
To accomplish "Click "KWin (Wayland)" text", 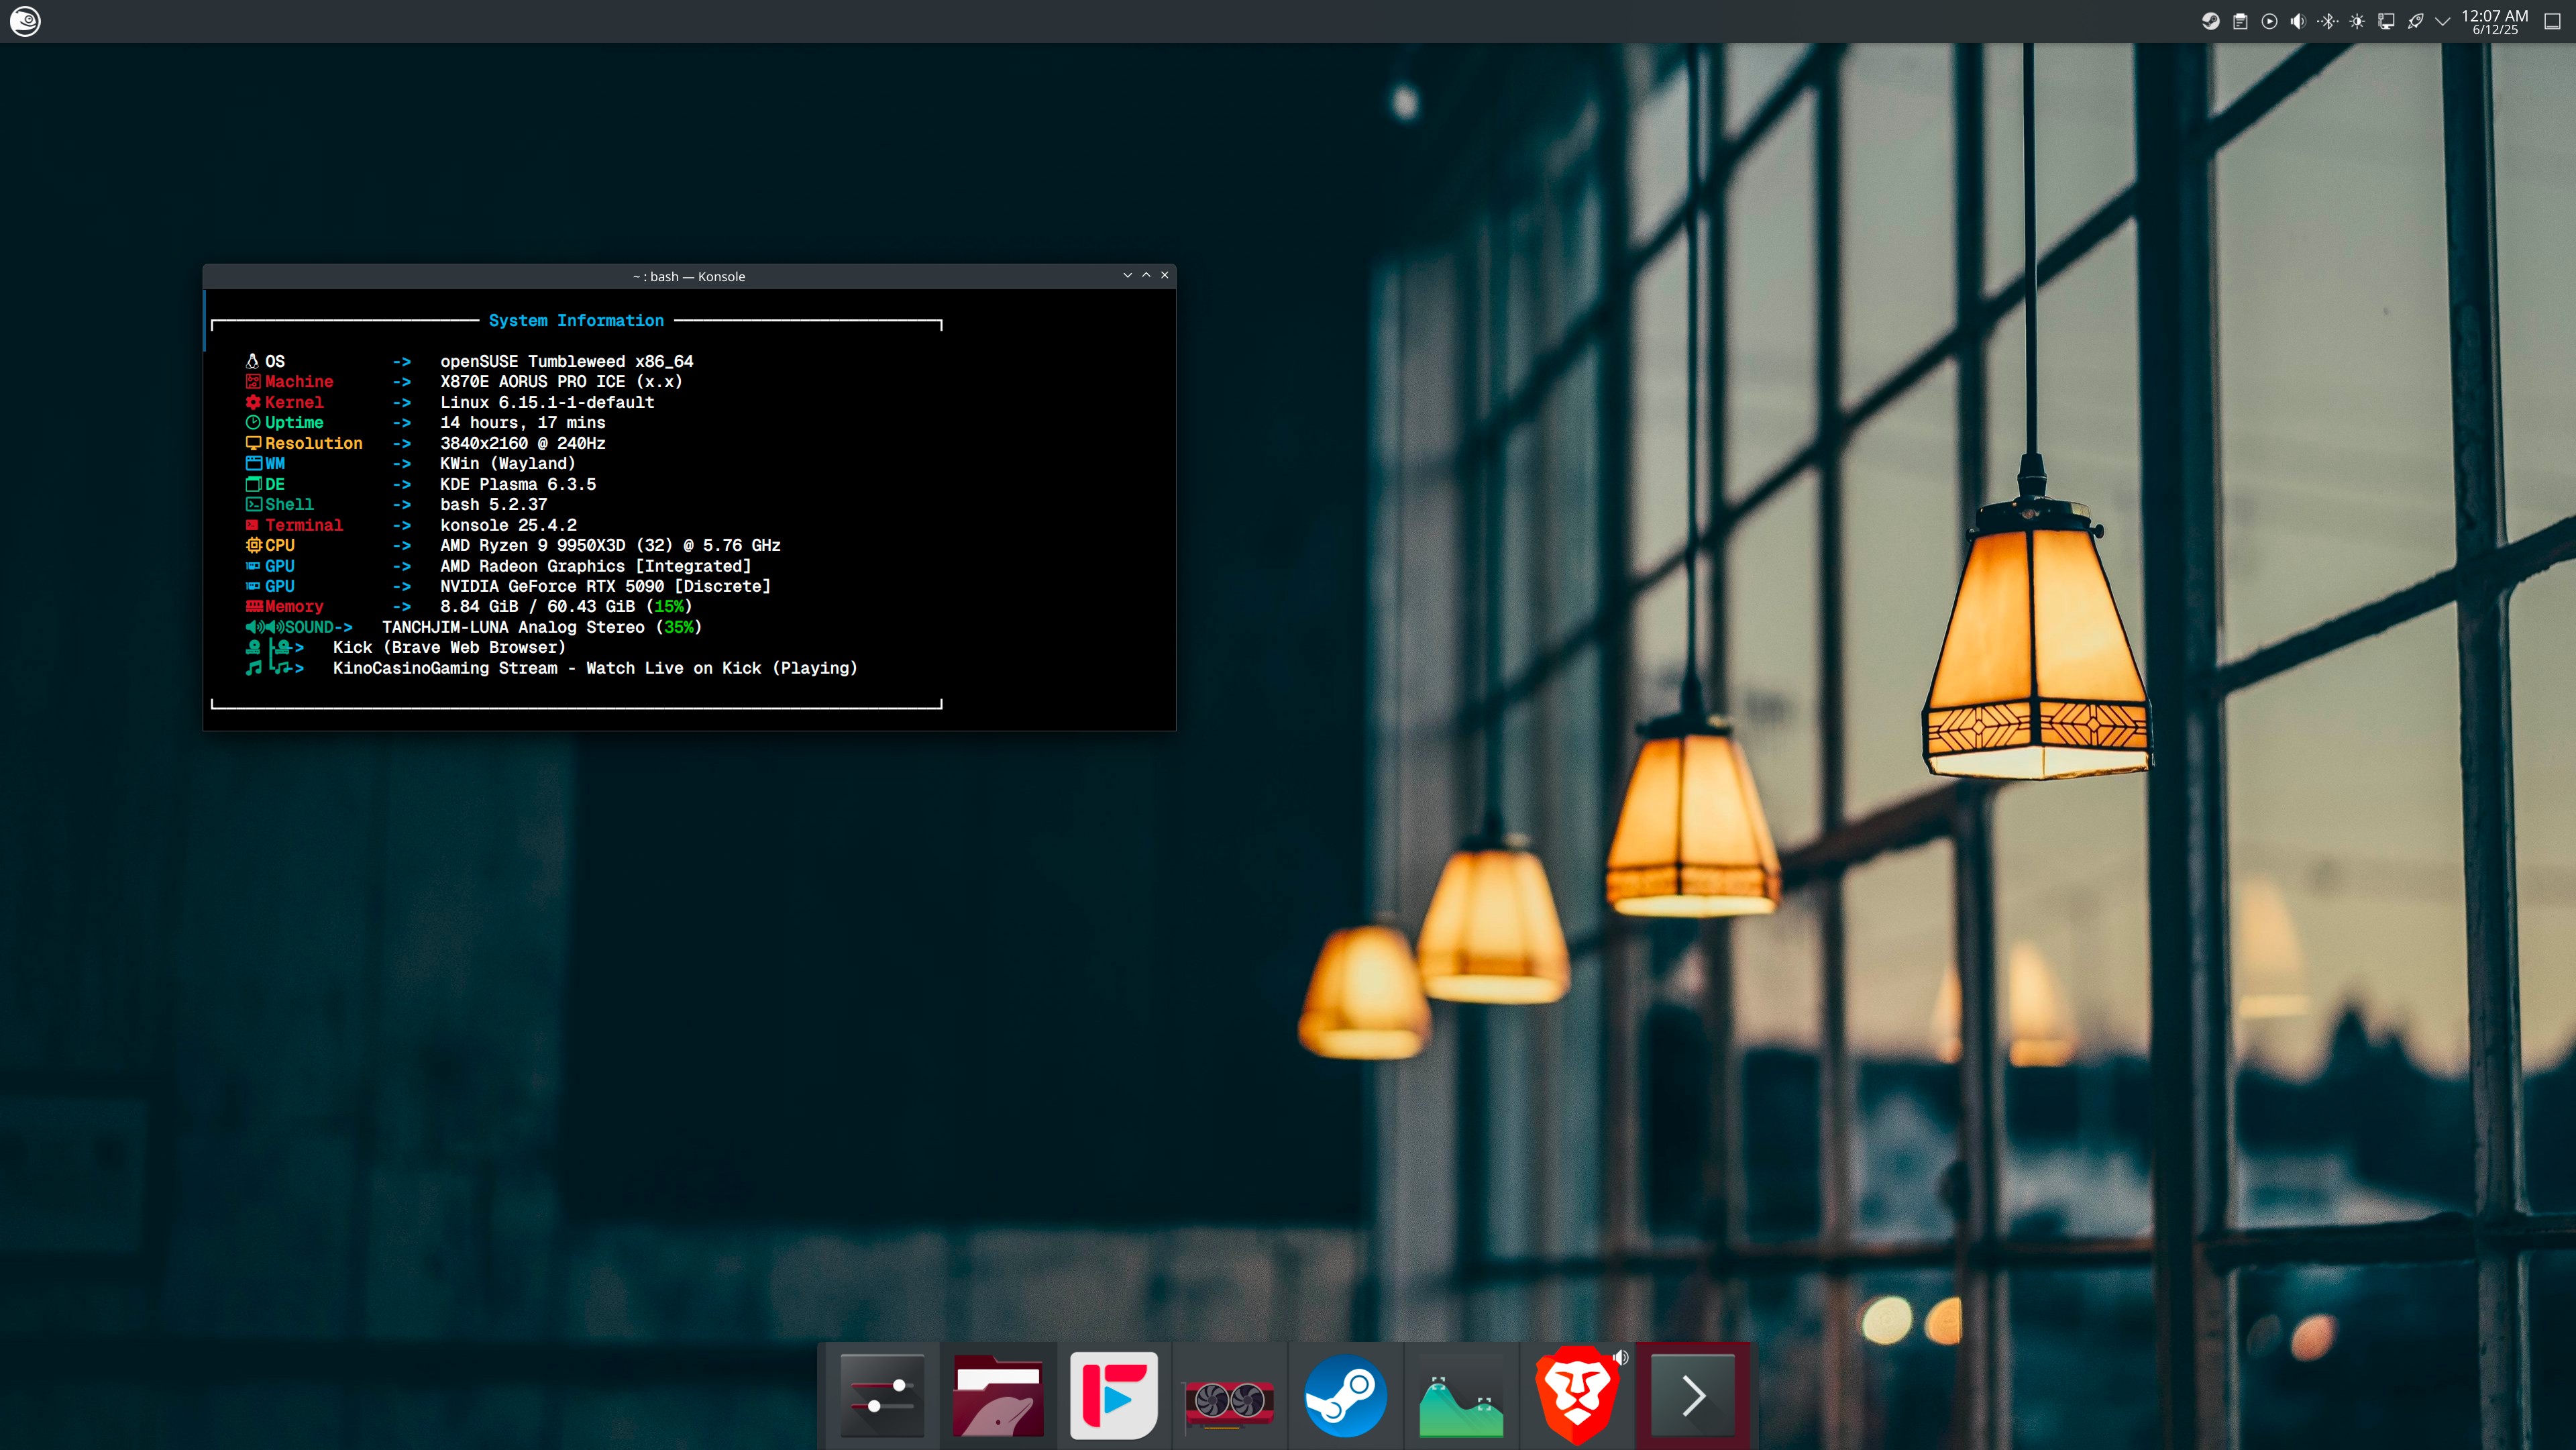I will [x=508, y=463].
